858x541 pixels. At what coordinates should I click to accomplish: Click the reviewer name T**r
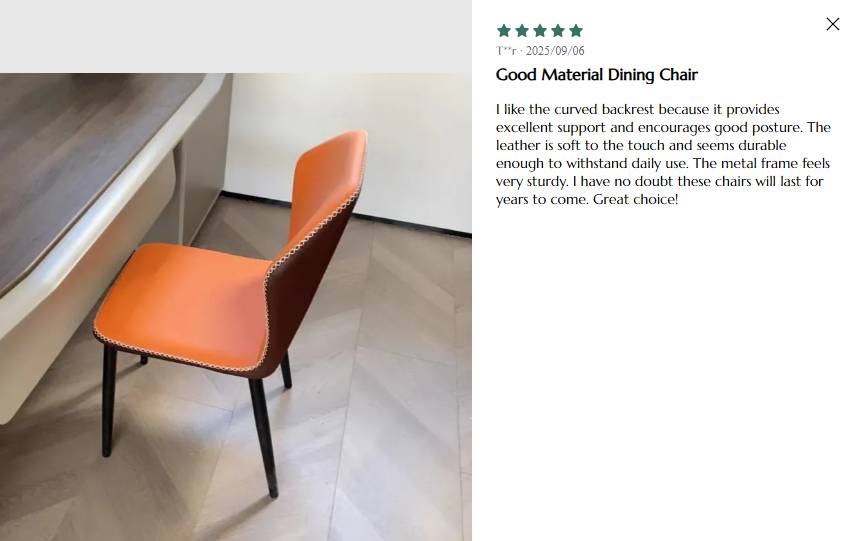pos(506,51)
